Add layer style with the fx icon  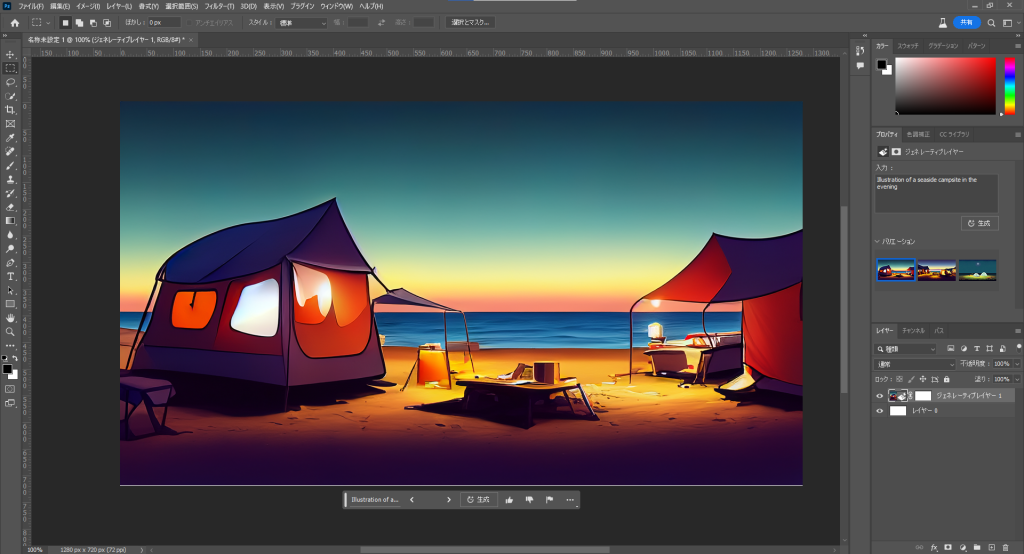[933, 547]
